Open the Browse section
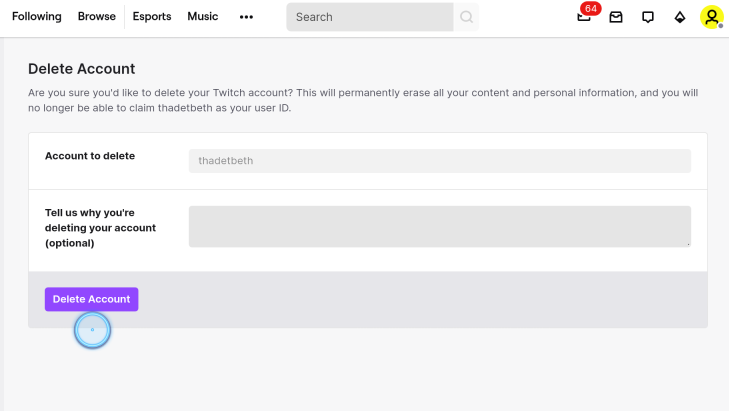This screenshot has width=729, height=411. coord(97,16)
